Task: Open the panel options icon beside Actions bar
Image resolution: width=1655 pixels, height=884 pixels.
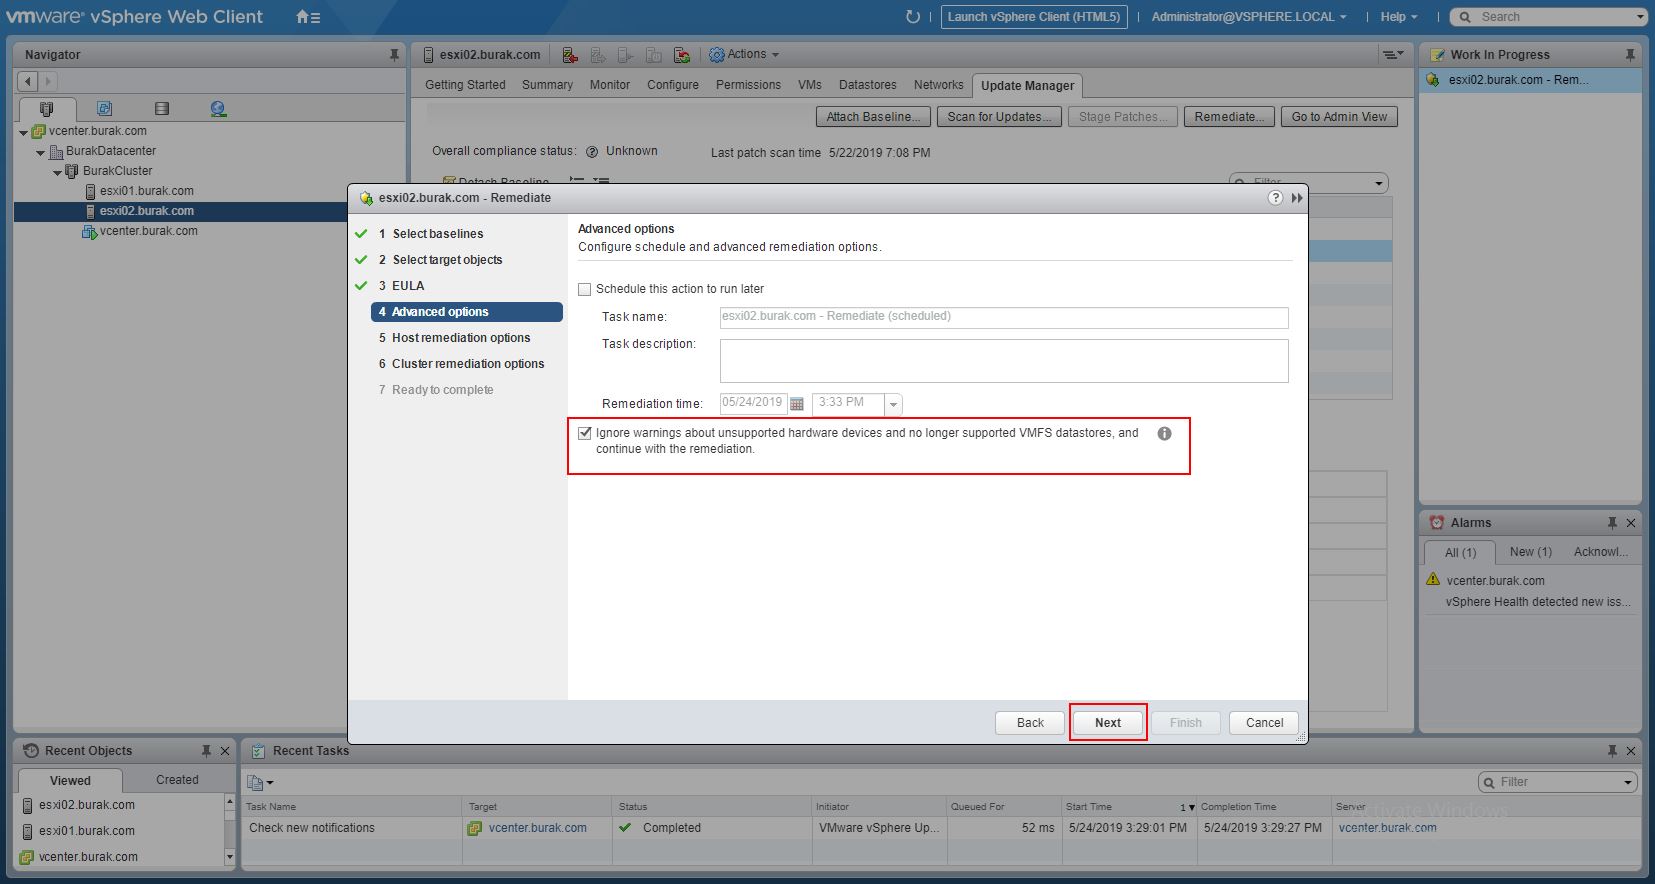Action: (x=1392, y=55)
